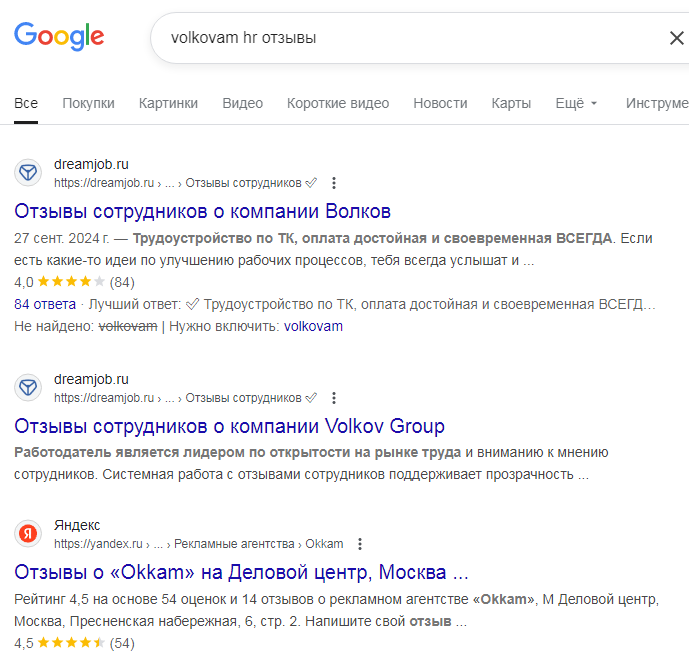Screen dimensions: 689x656
Task: Switch to the "Новости" tab
Action: click(x=440, y=103)
